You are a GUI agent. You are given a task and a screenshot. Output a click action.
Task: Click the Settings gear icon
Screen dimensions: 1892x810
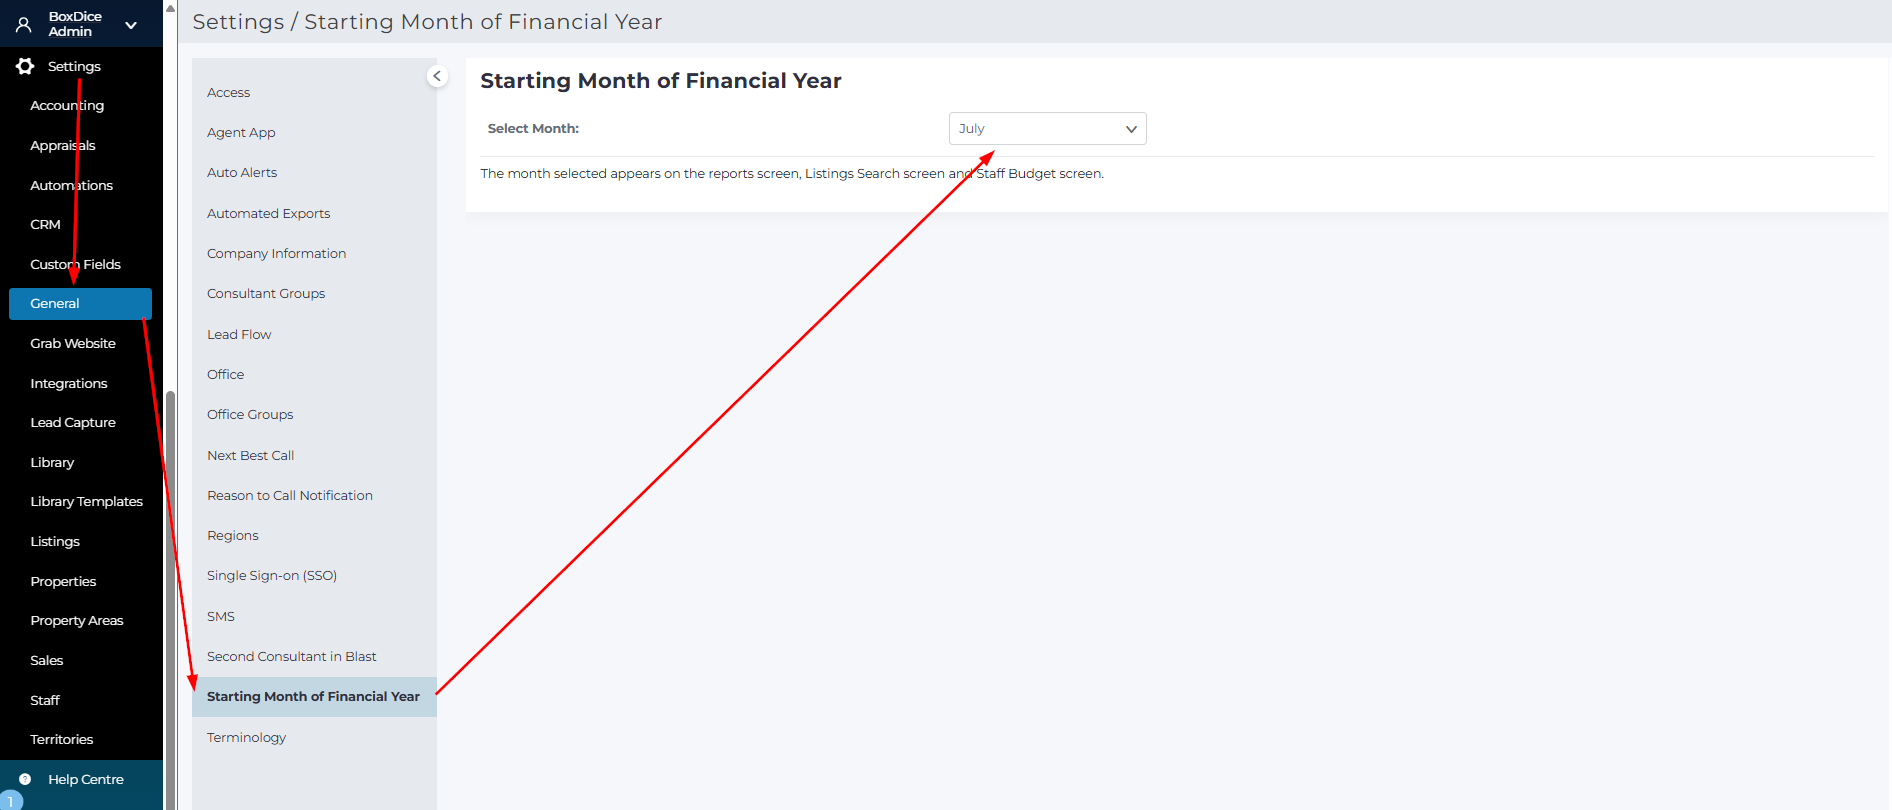[25, 66]
